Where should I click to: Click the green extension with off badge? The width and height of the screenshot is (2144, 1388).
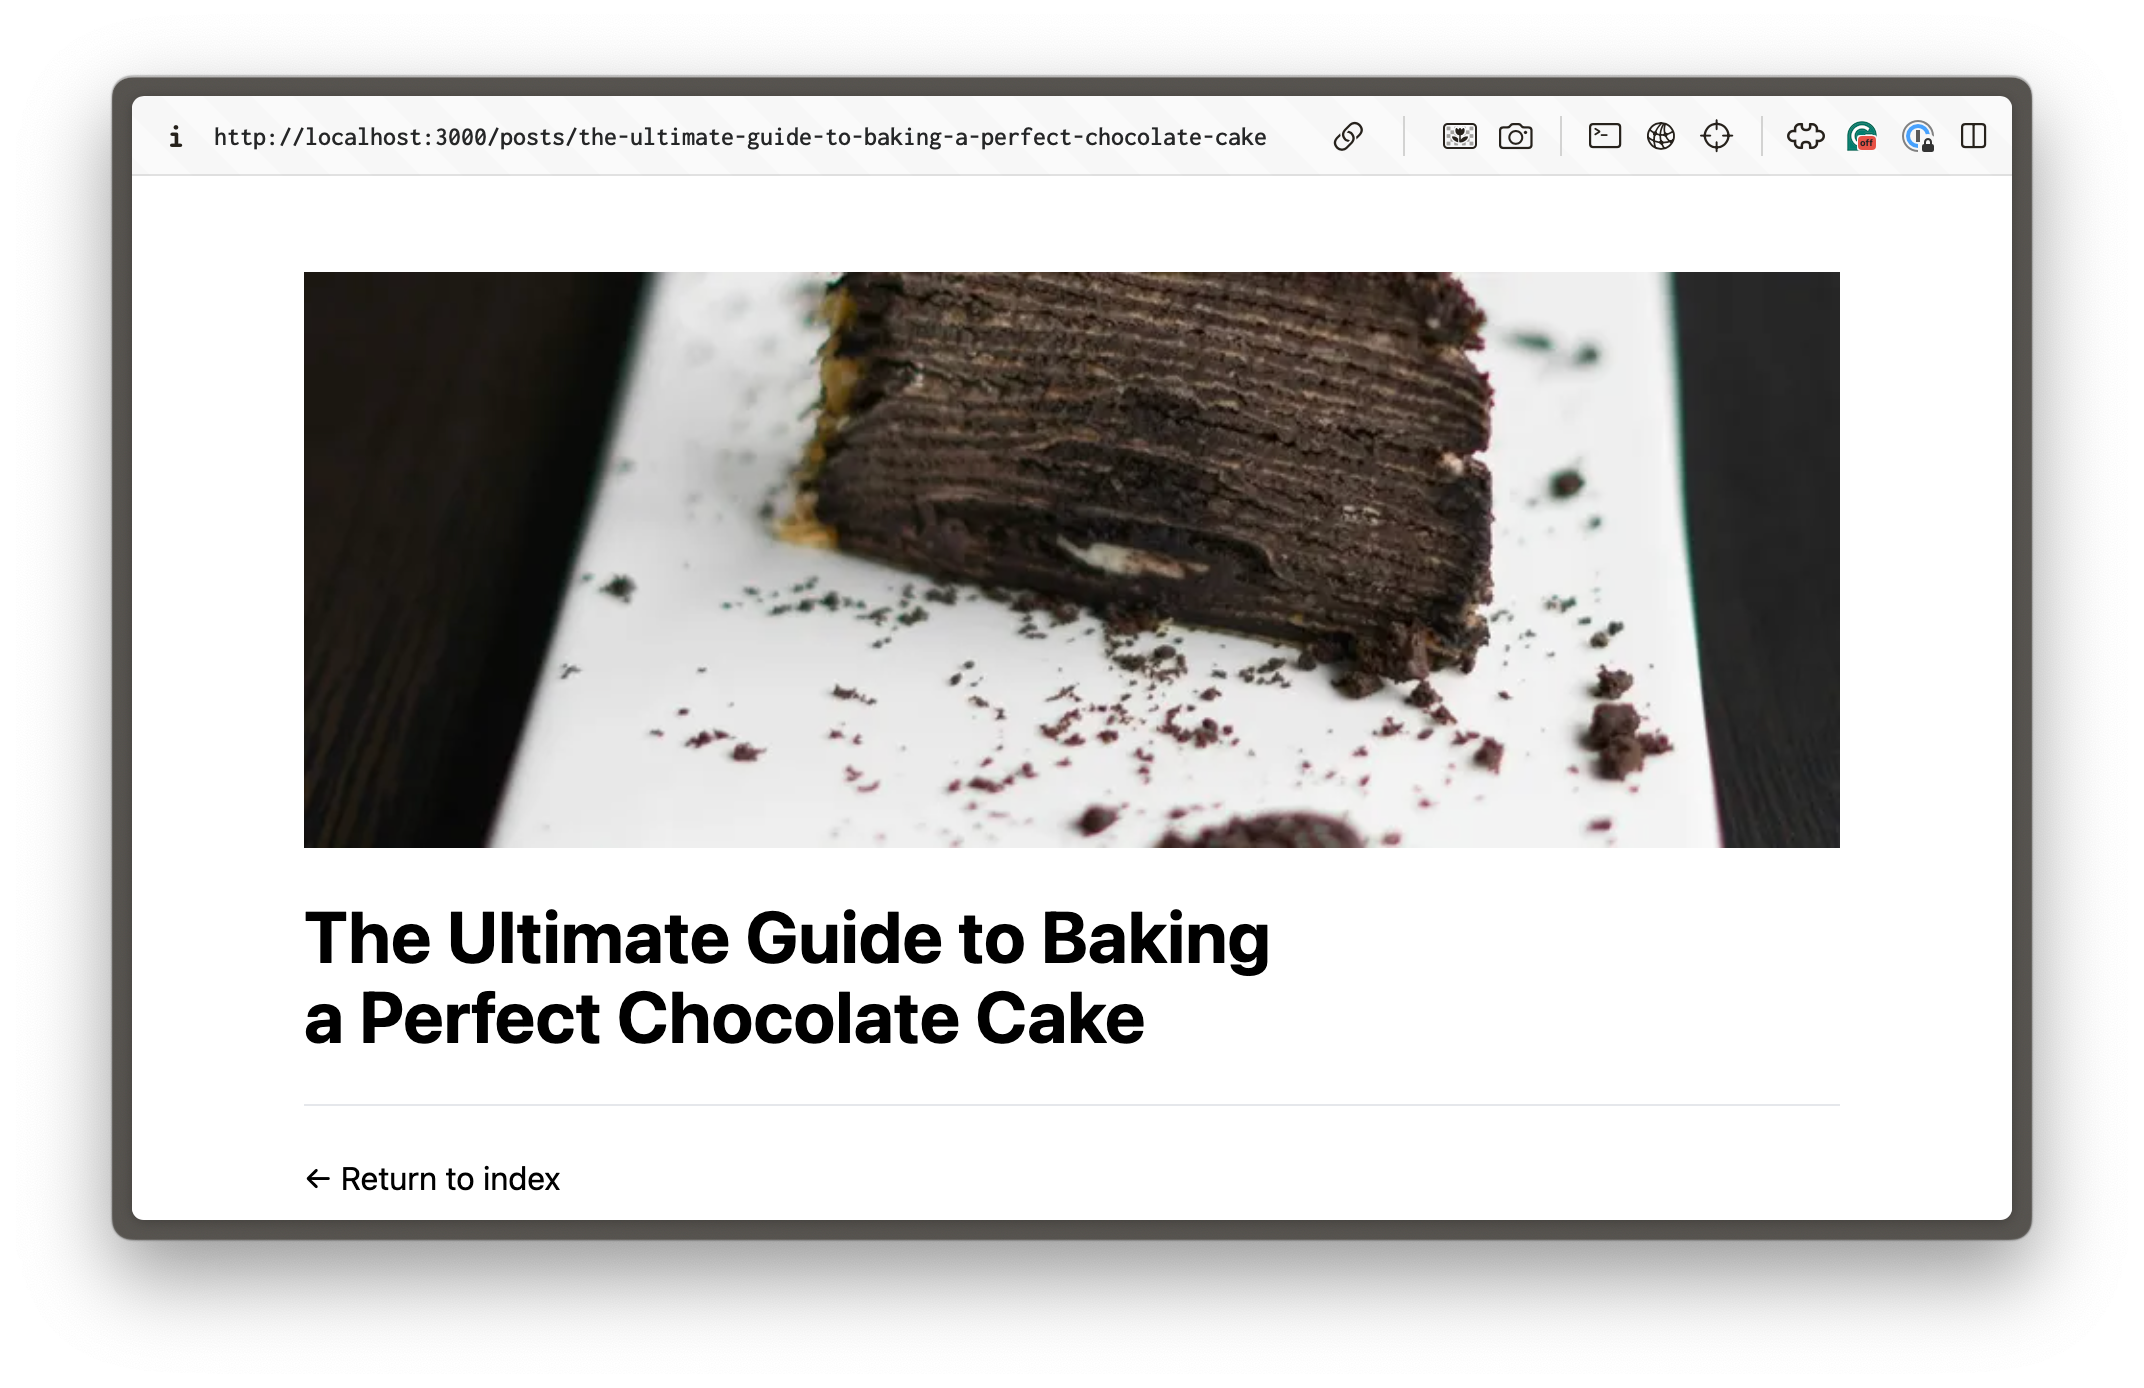pyautogui.click(x=1861, y=136)
